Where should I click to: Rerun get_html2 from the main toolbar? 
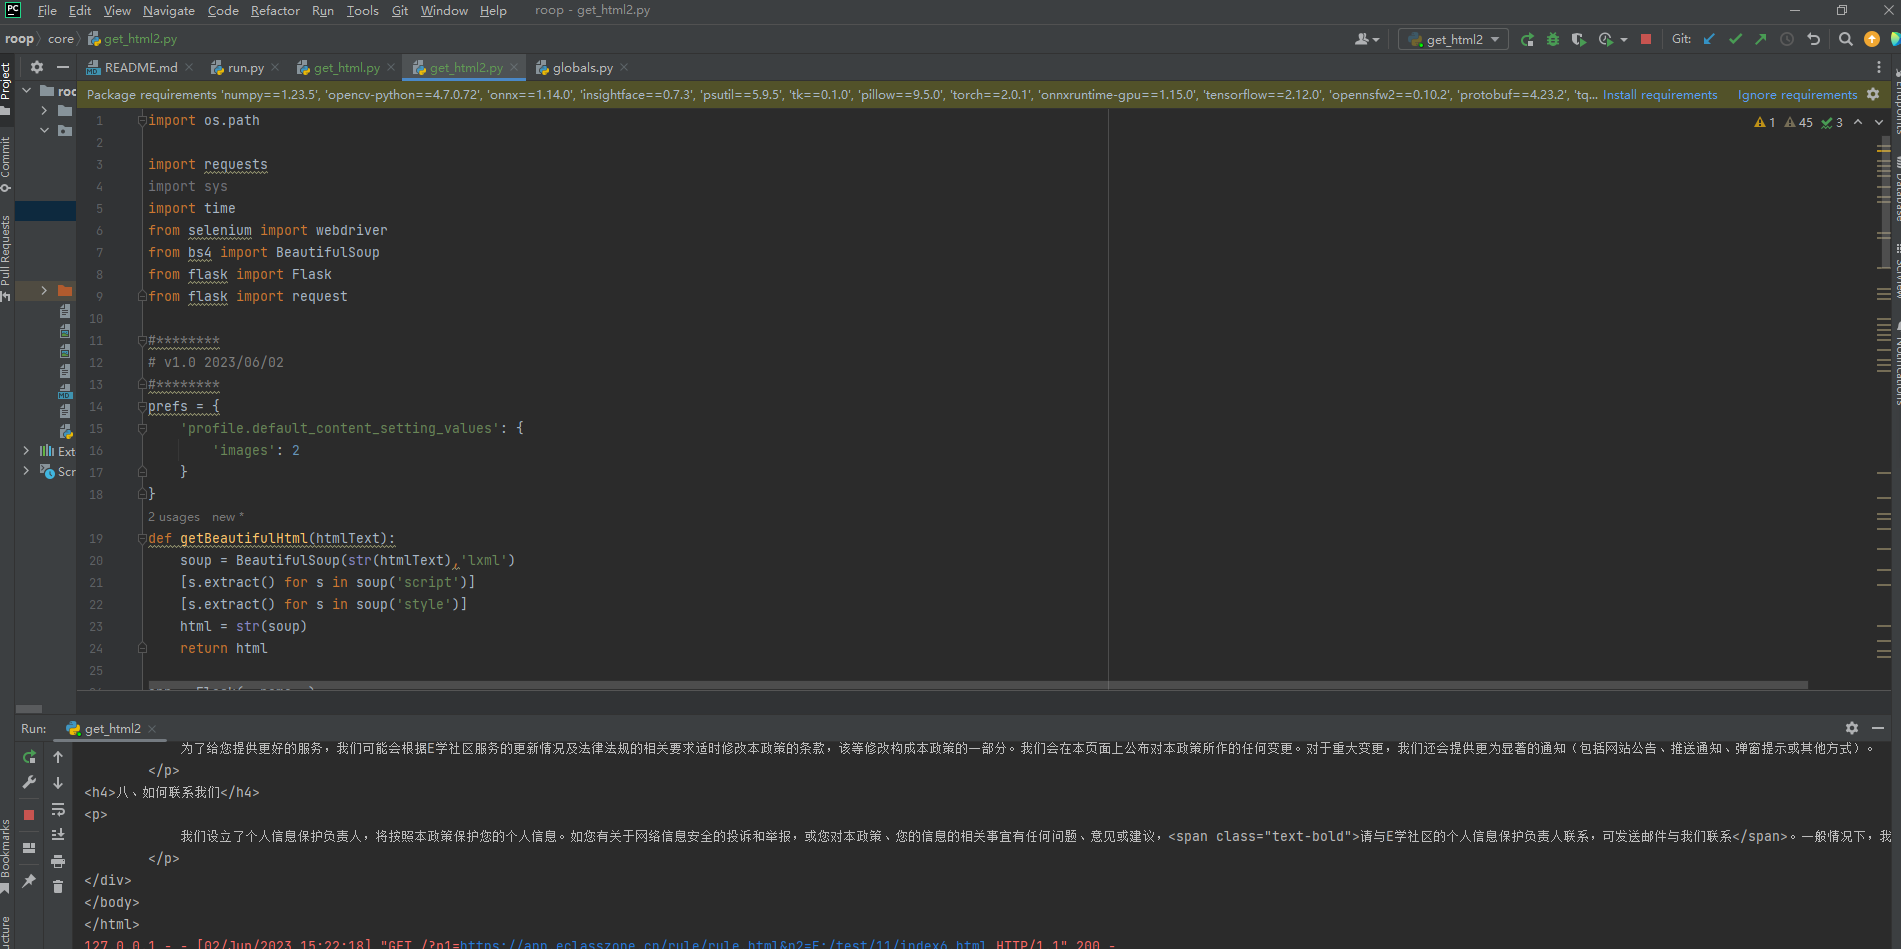[x=1527, y=39]
